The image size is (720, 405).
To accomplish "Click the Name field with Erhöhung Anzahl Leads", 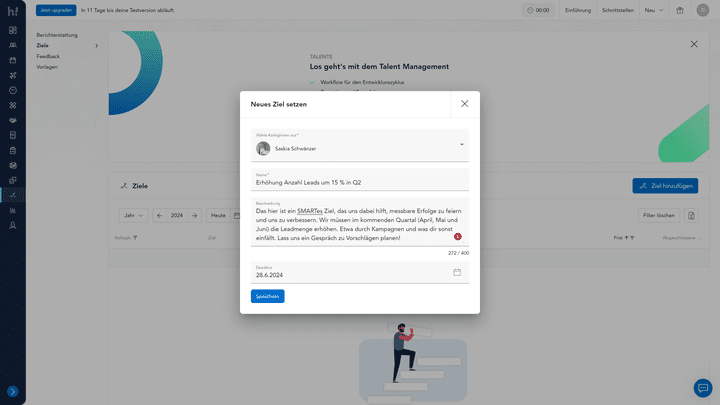I will pyautogui.click(x=360, y=180).
